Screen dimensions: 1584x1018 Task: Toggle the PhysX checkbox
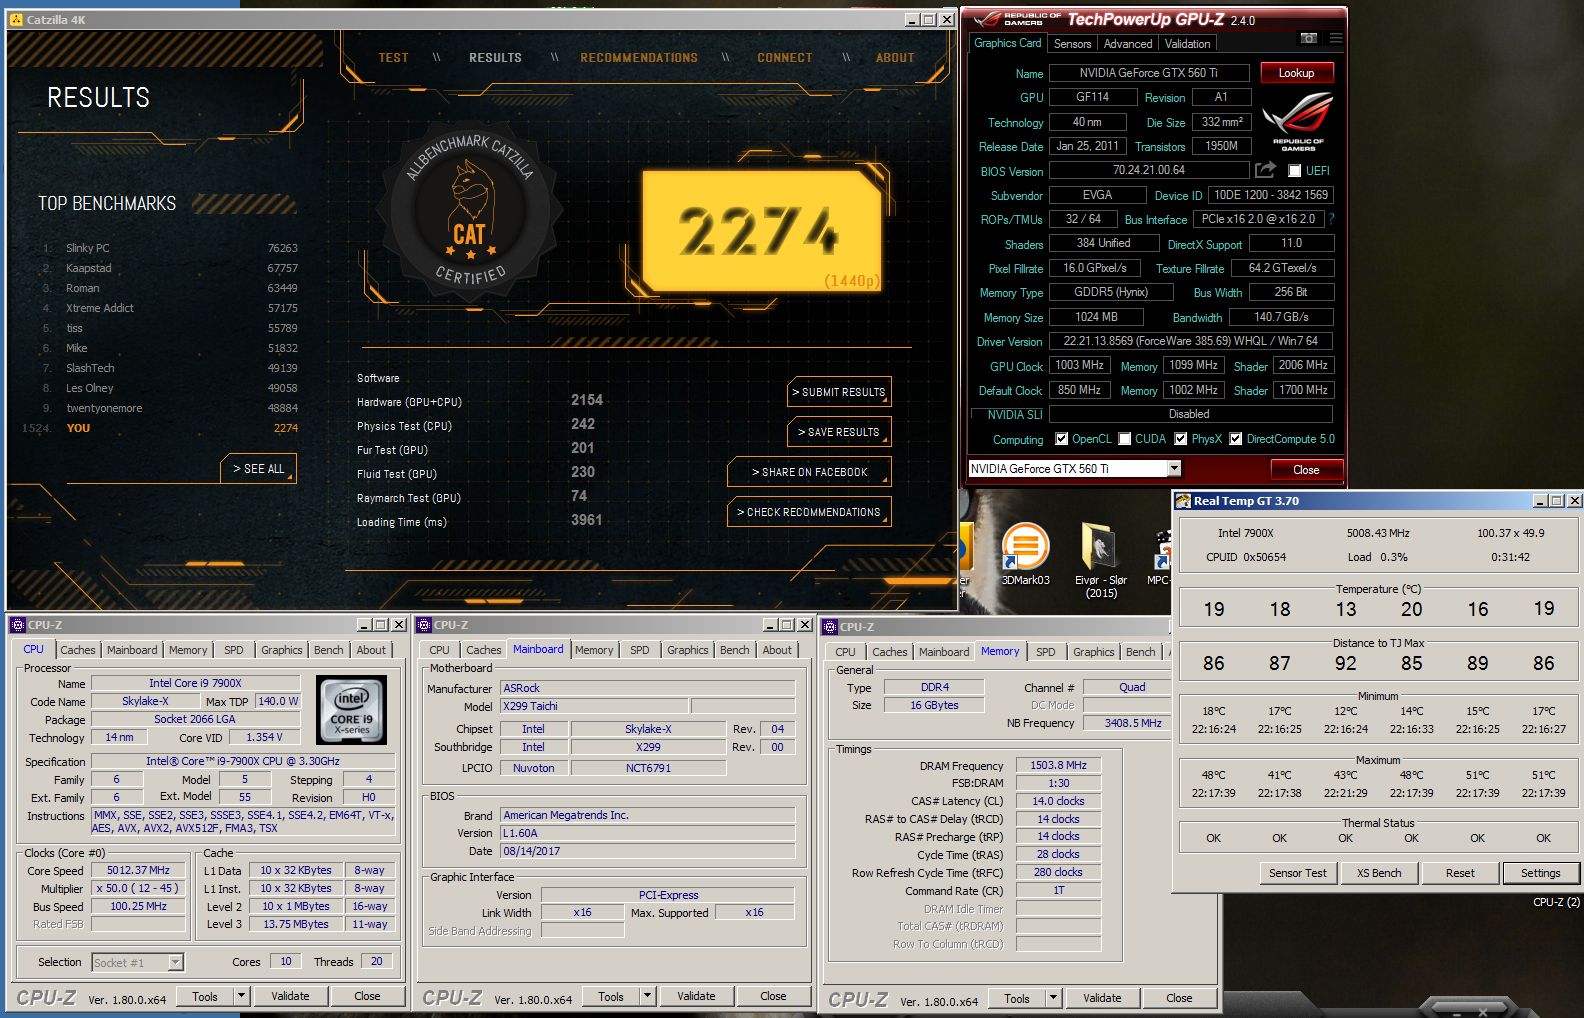point(1181,439)
